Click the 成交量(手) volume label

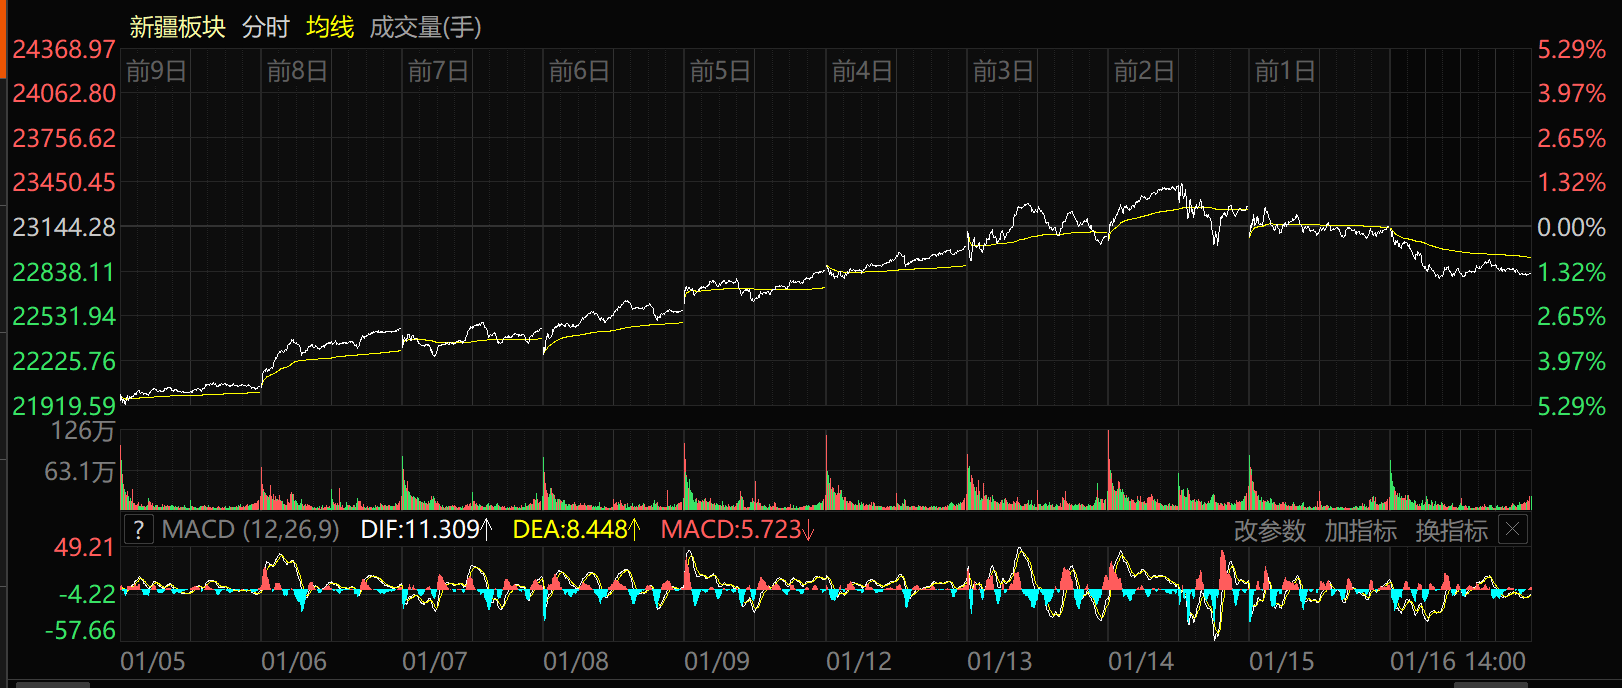(x=425, y=27)
